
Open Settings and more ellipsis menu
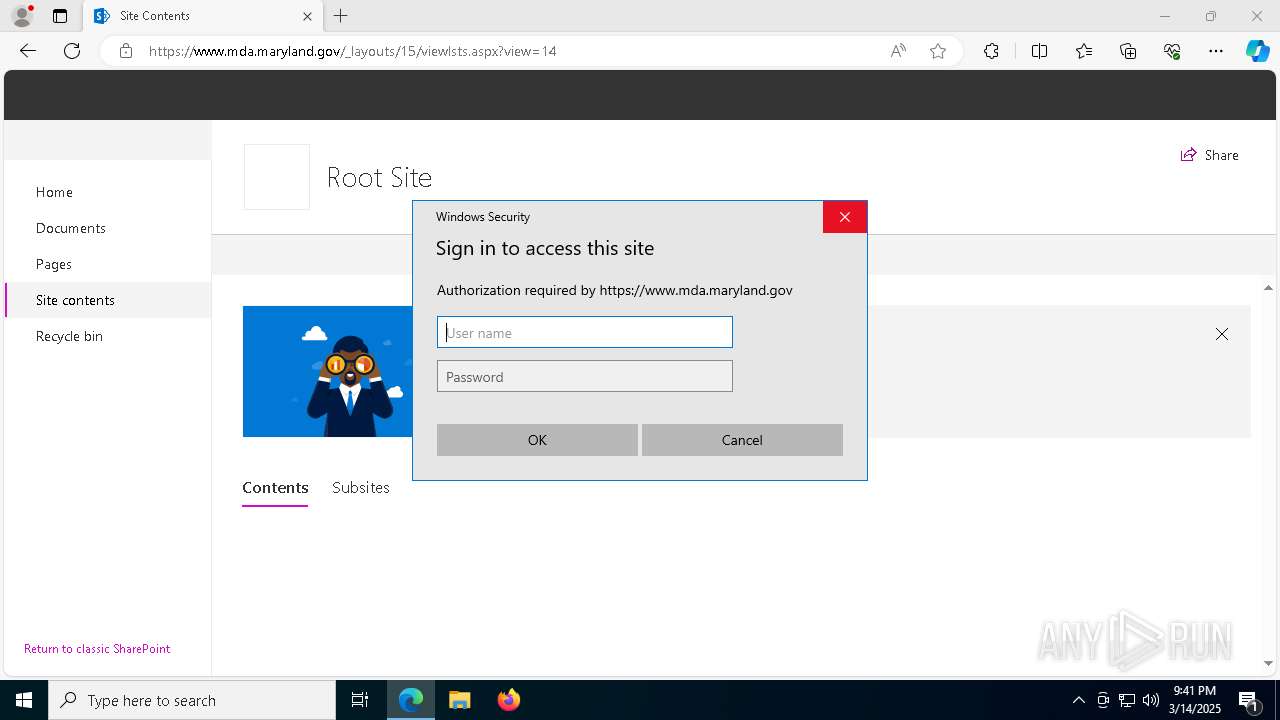pyautogui.click(x=1216, y=51)
